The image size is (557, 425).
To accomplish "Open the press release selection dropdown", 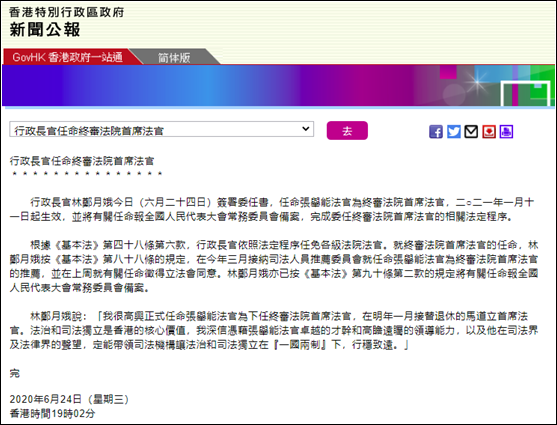I will pyautogui.click(x=162, y=129).
